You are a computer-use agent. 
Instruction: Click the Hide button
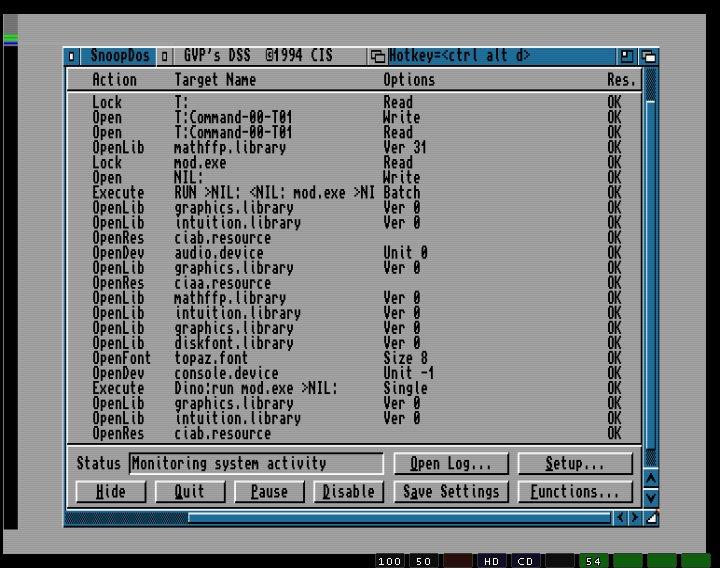pos(111,492)
